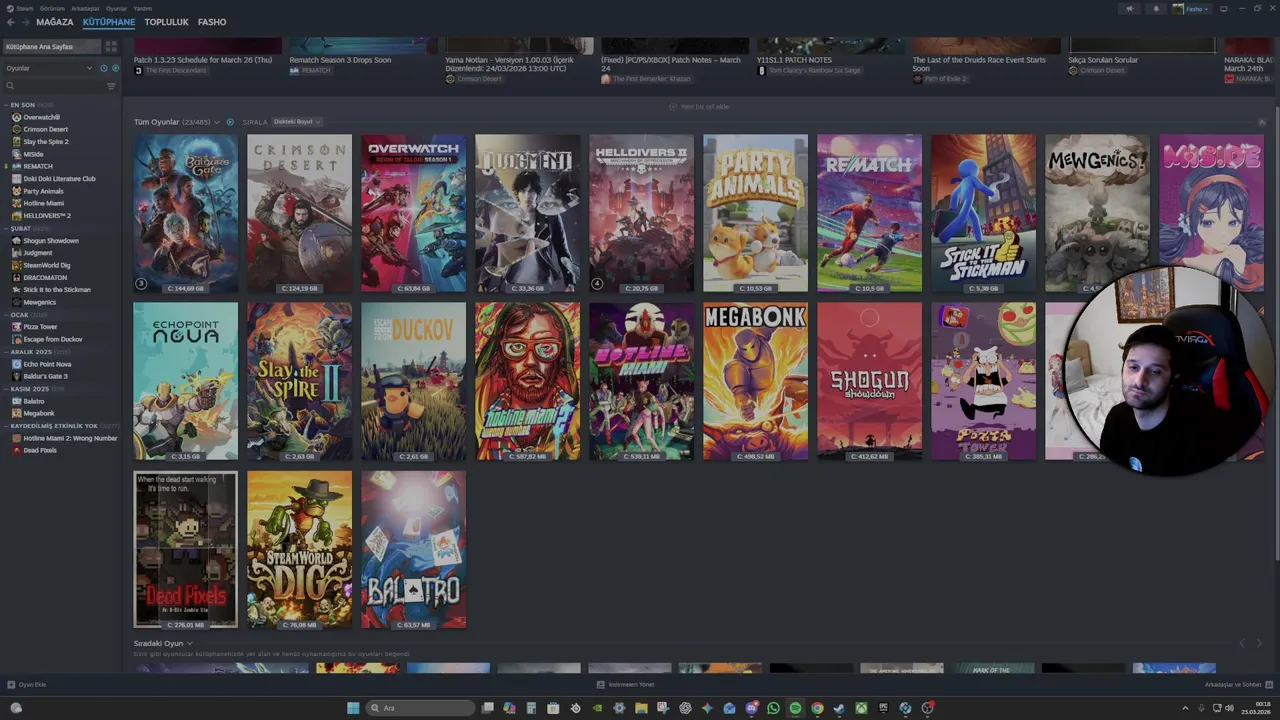
Task: Select Crimson Desert in the sidebar list
Action: coord(46,129)
